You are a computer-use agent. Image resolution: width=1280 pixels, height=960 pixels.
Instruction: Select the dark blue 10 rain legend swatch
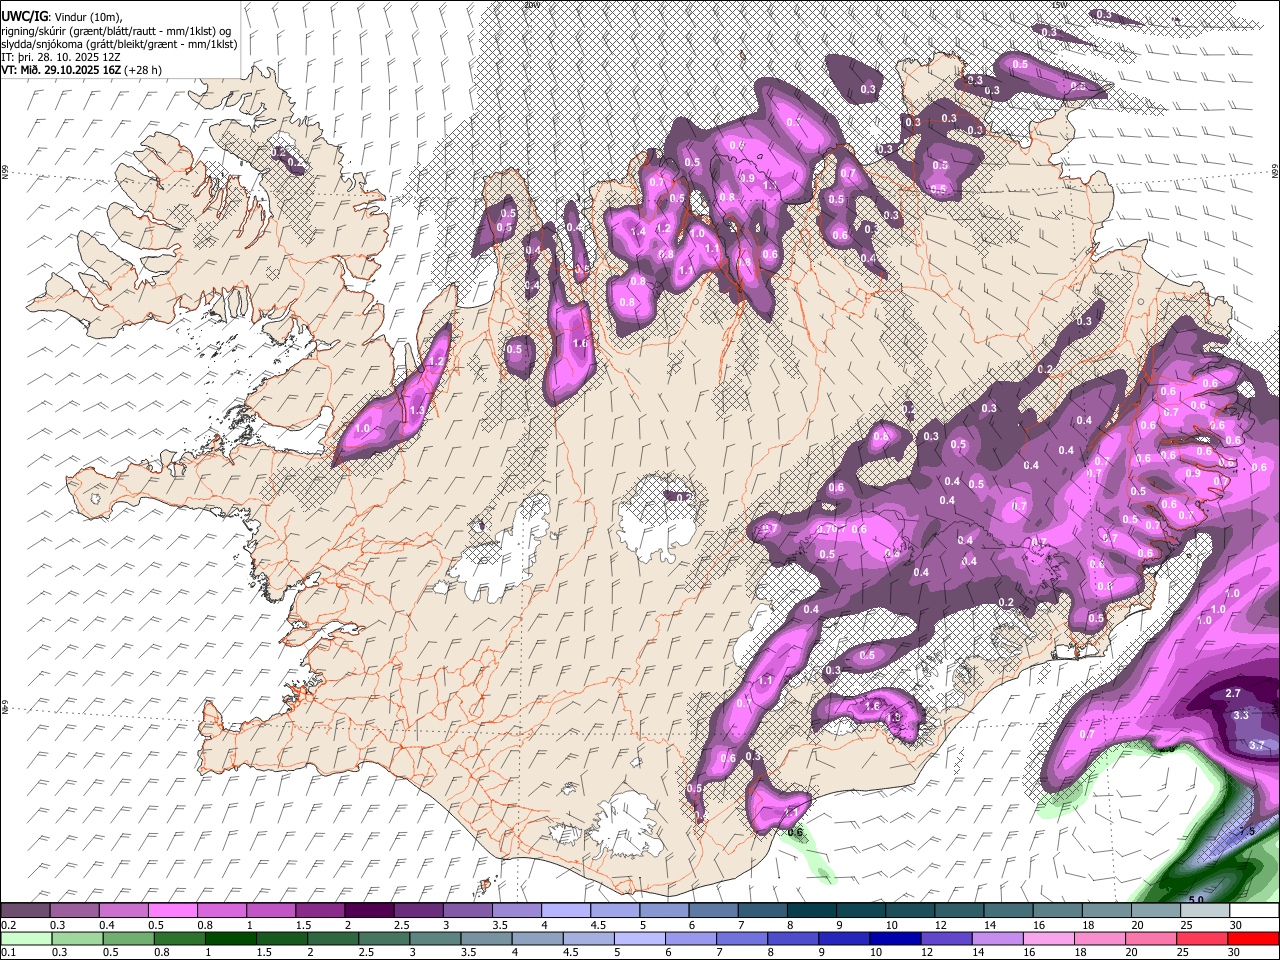pos(893,938)
